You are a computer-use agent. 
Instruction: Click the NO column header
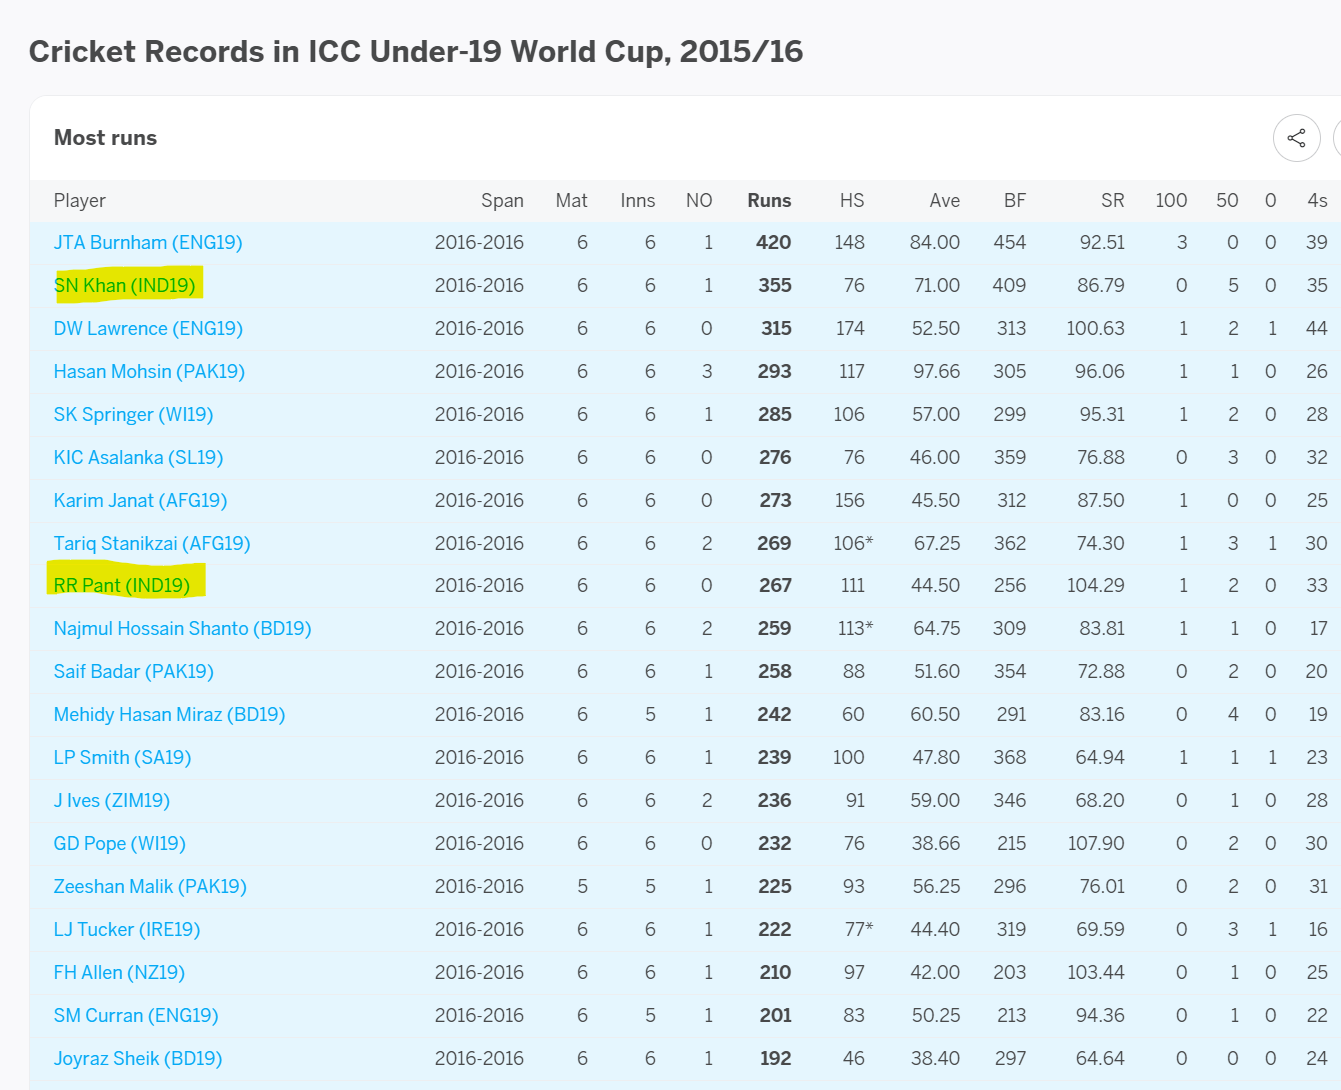coord(699,200)
